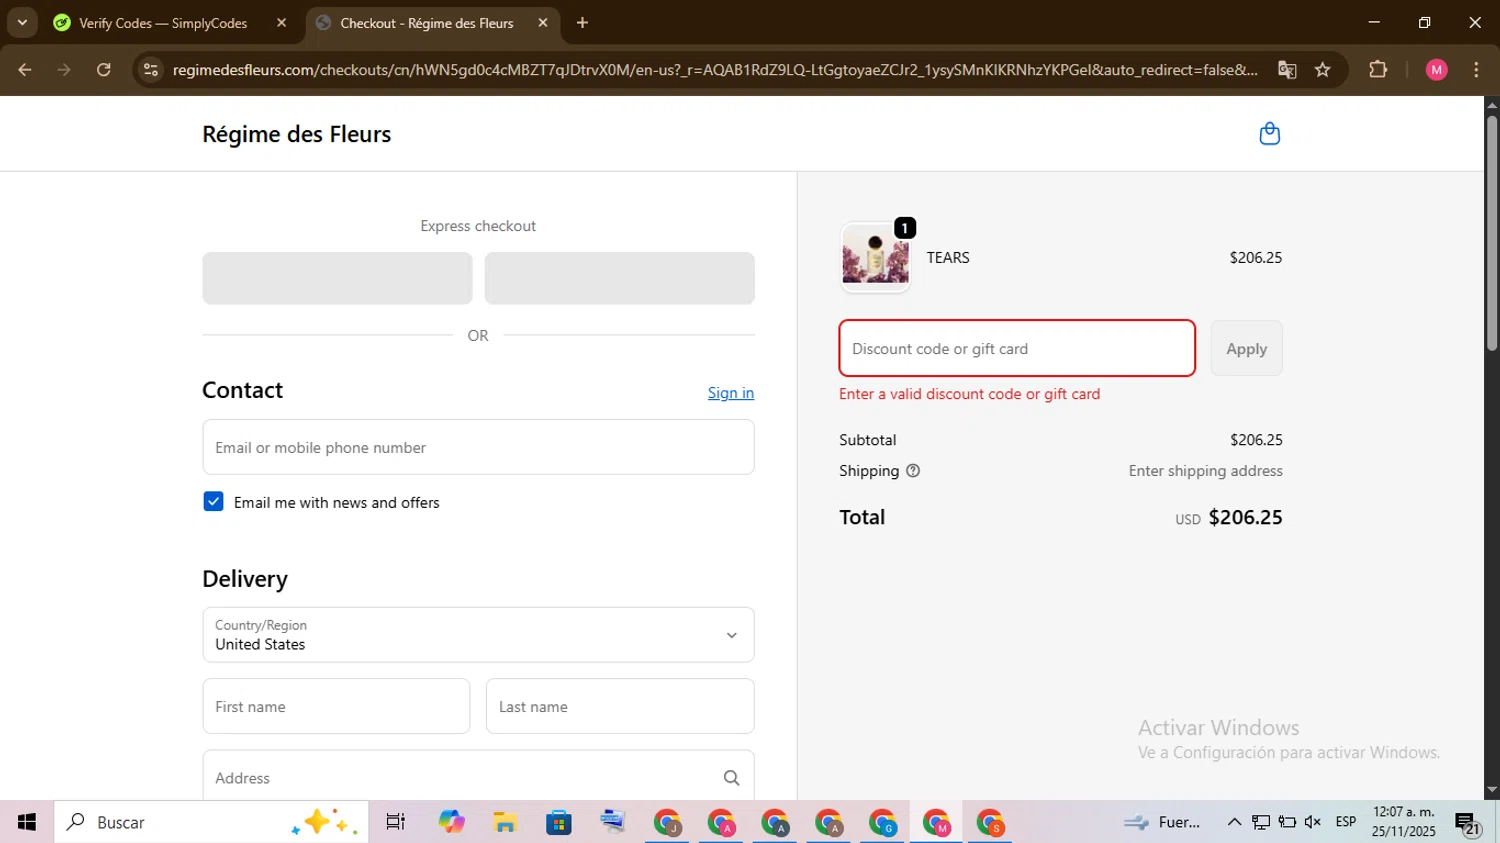Focus the Discount code or gift card field

pos(1017,348)
